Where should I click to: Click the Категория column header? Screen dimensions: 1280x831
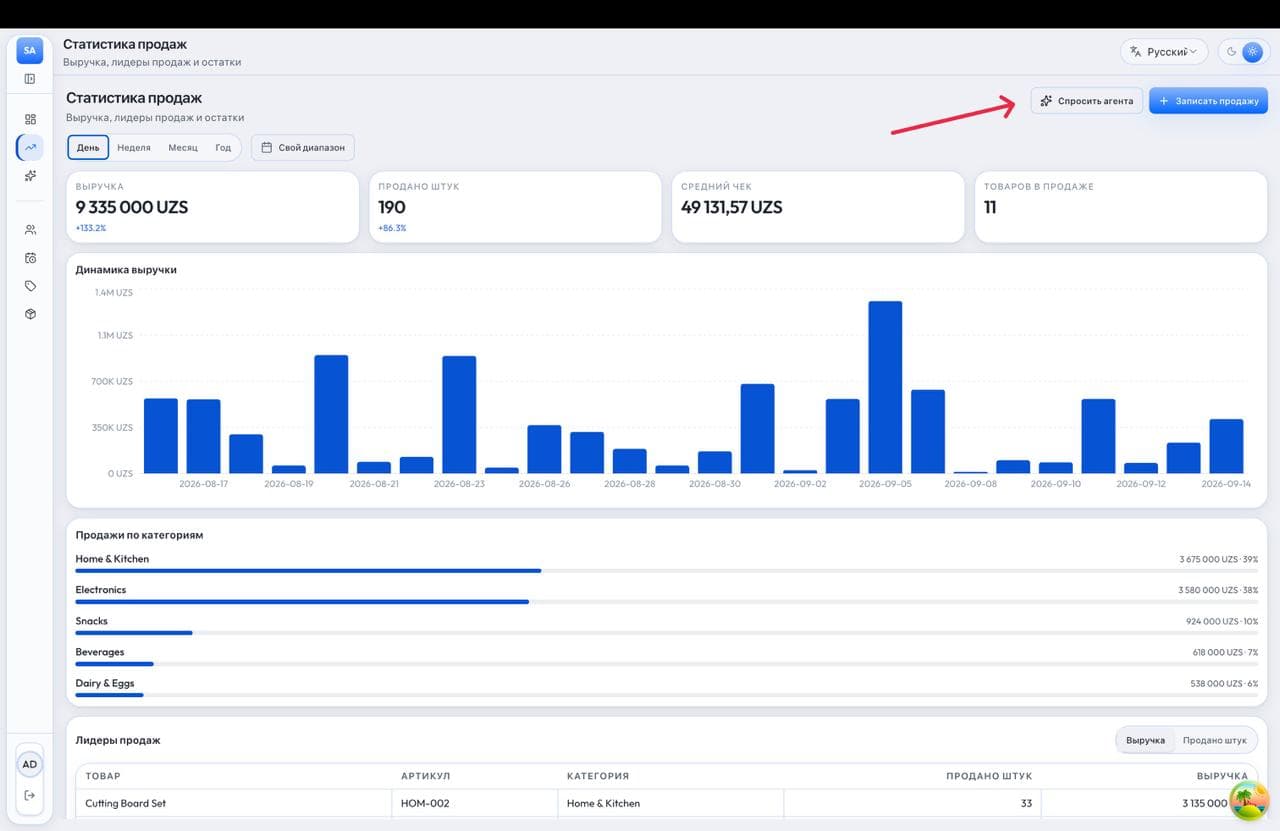[x=598, y=776]
